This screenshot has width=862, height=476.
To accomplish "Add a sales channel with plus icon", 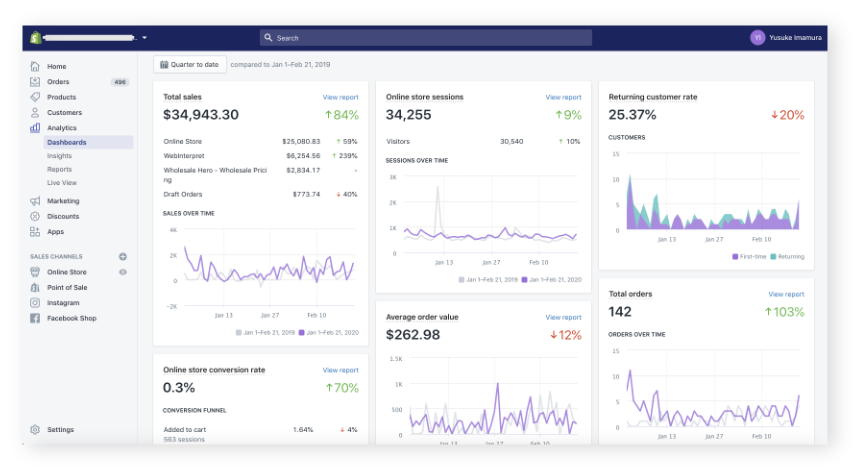I will pos(123,257).
